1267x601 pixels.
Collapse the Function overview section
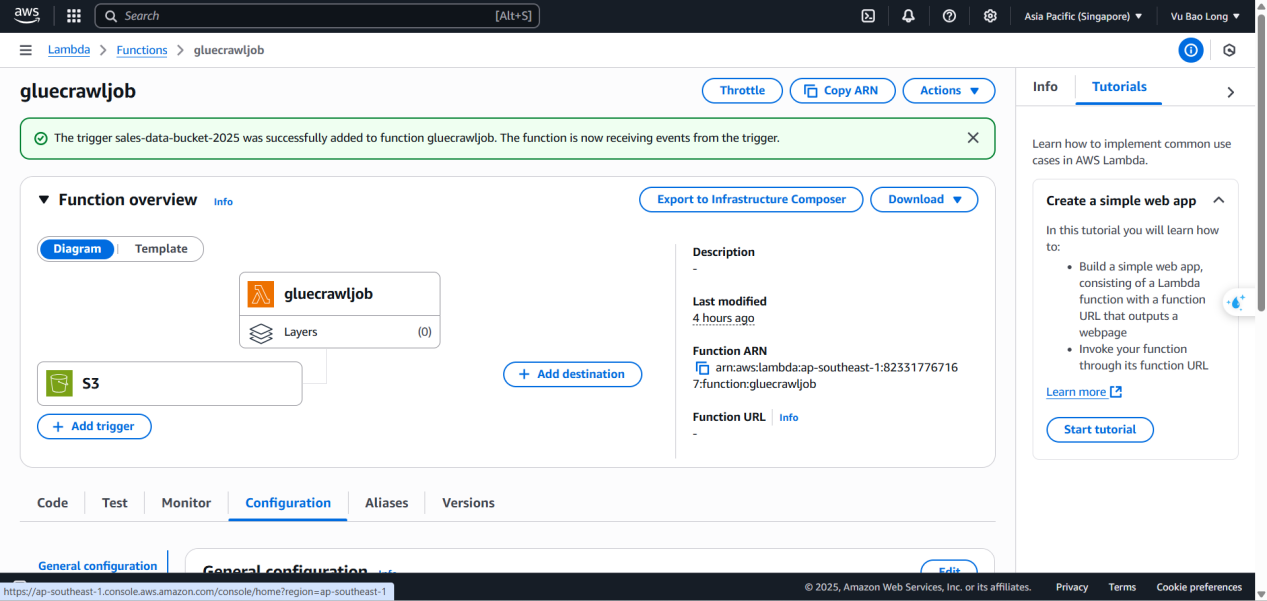coord(44,200)
